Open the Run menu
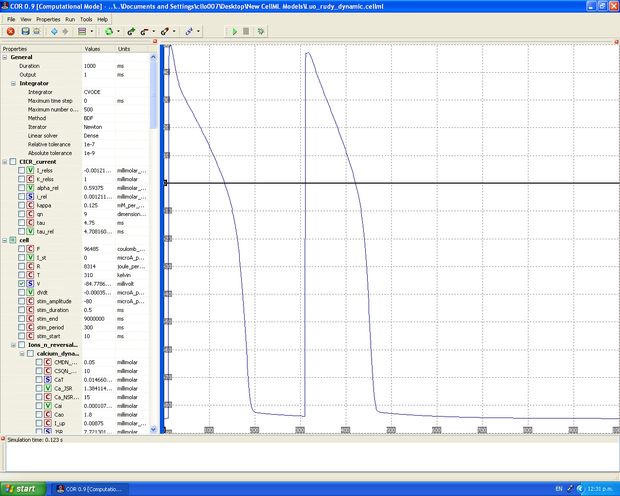Screen dimensions: 620x496 [x=70, y=19]
